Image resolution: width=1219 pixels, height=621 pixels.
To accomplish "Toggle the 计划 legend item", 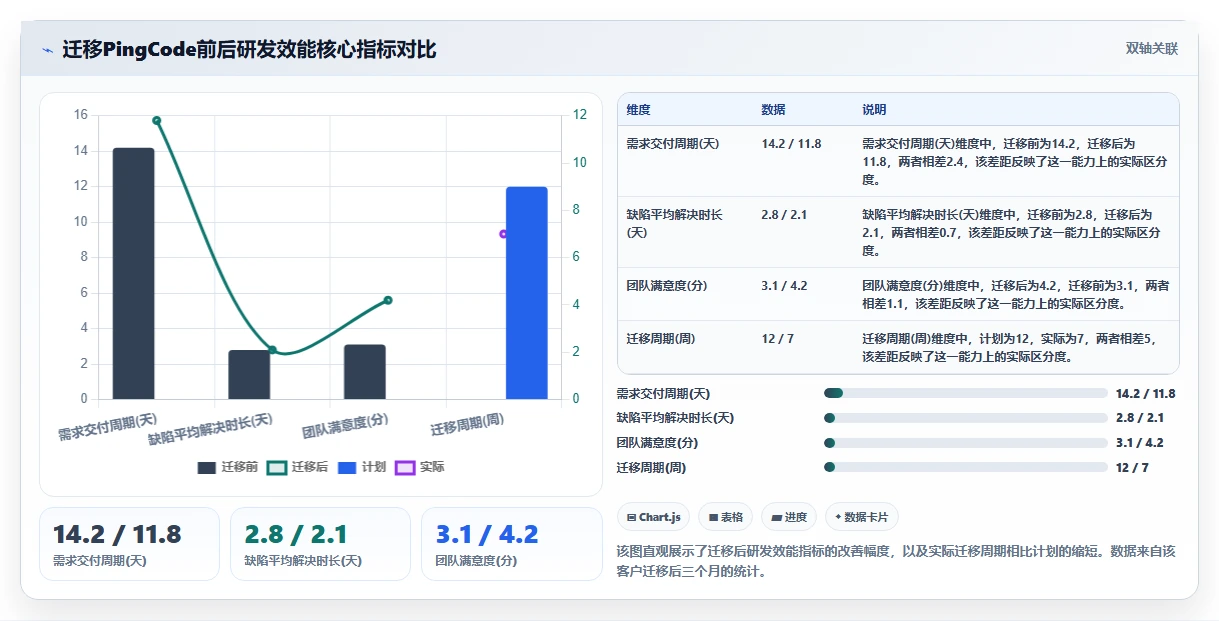I will point(362,467).
